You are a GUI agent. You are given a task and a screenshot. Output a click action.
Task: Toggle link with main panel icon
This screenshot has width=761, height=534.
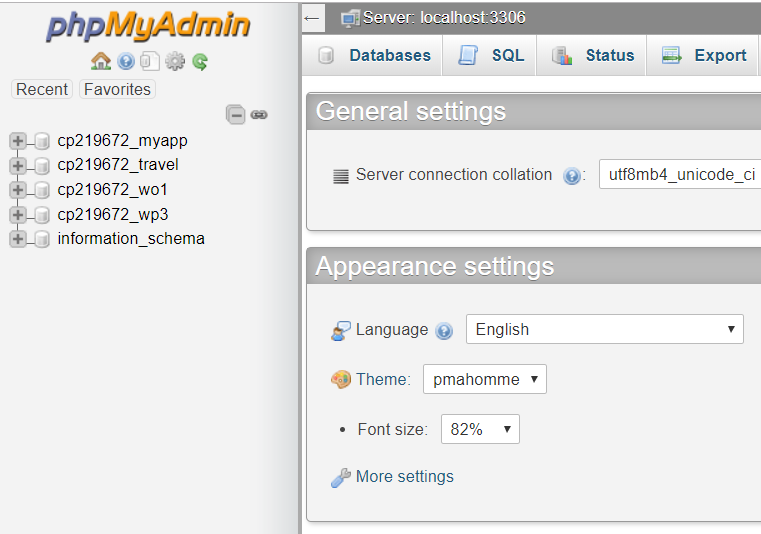pos(259,115)
